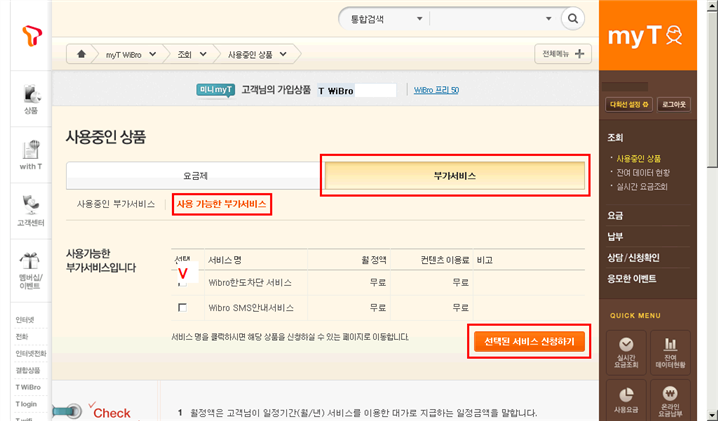Open the with T sidebar icon
Viewport: 718px width, 421px height.
tap(31, 155)
